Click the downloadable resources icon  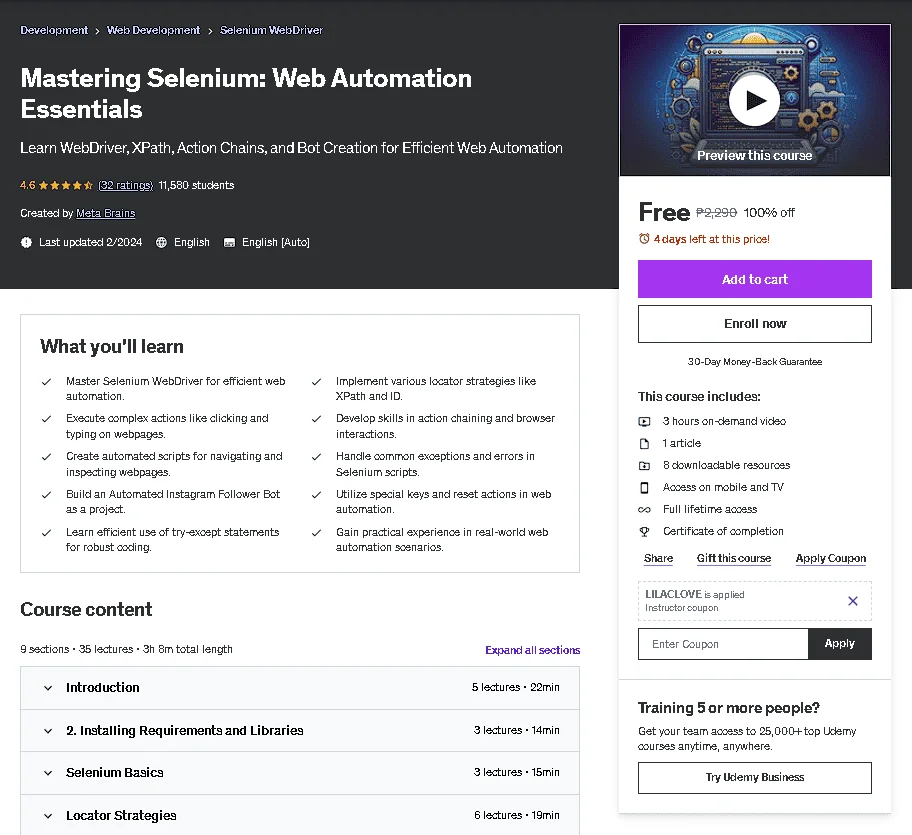(644, 466)
